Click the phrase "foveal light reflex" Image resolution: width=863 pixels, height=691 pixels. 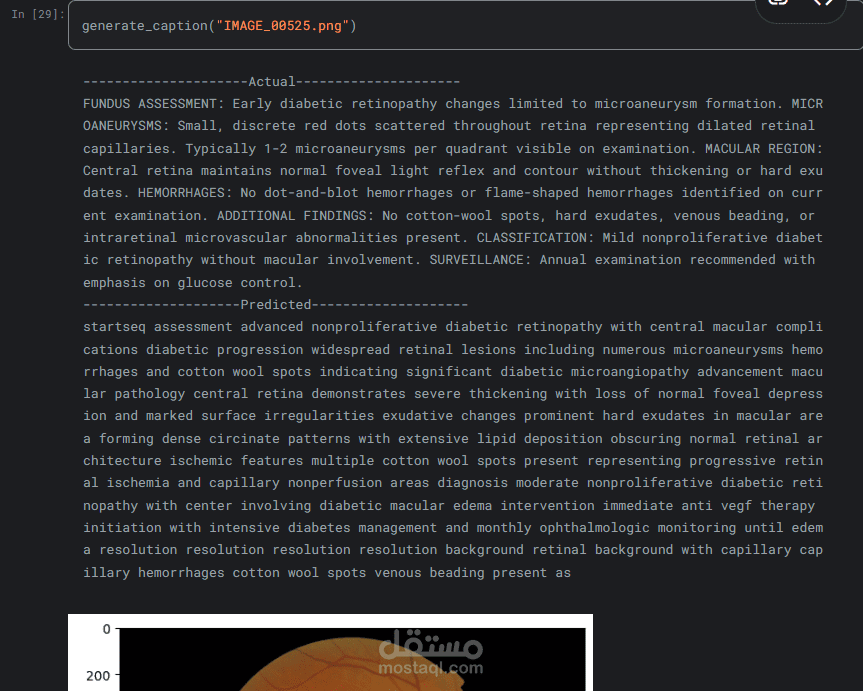pyautogui.click(x=409, y=171)
